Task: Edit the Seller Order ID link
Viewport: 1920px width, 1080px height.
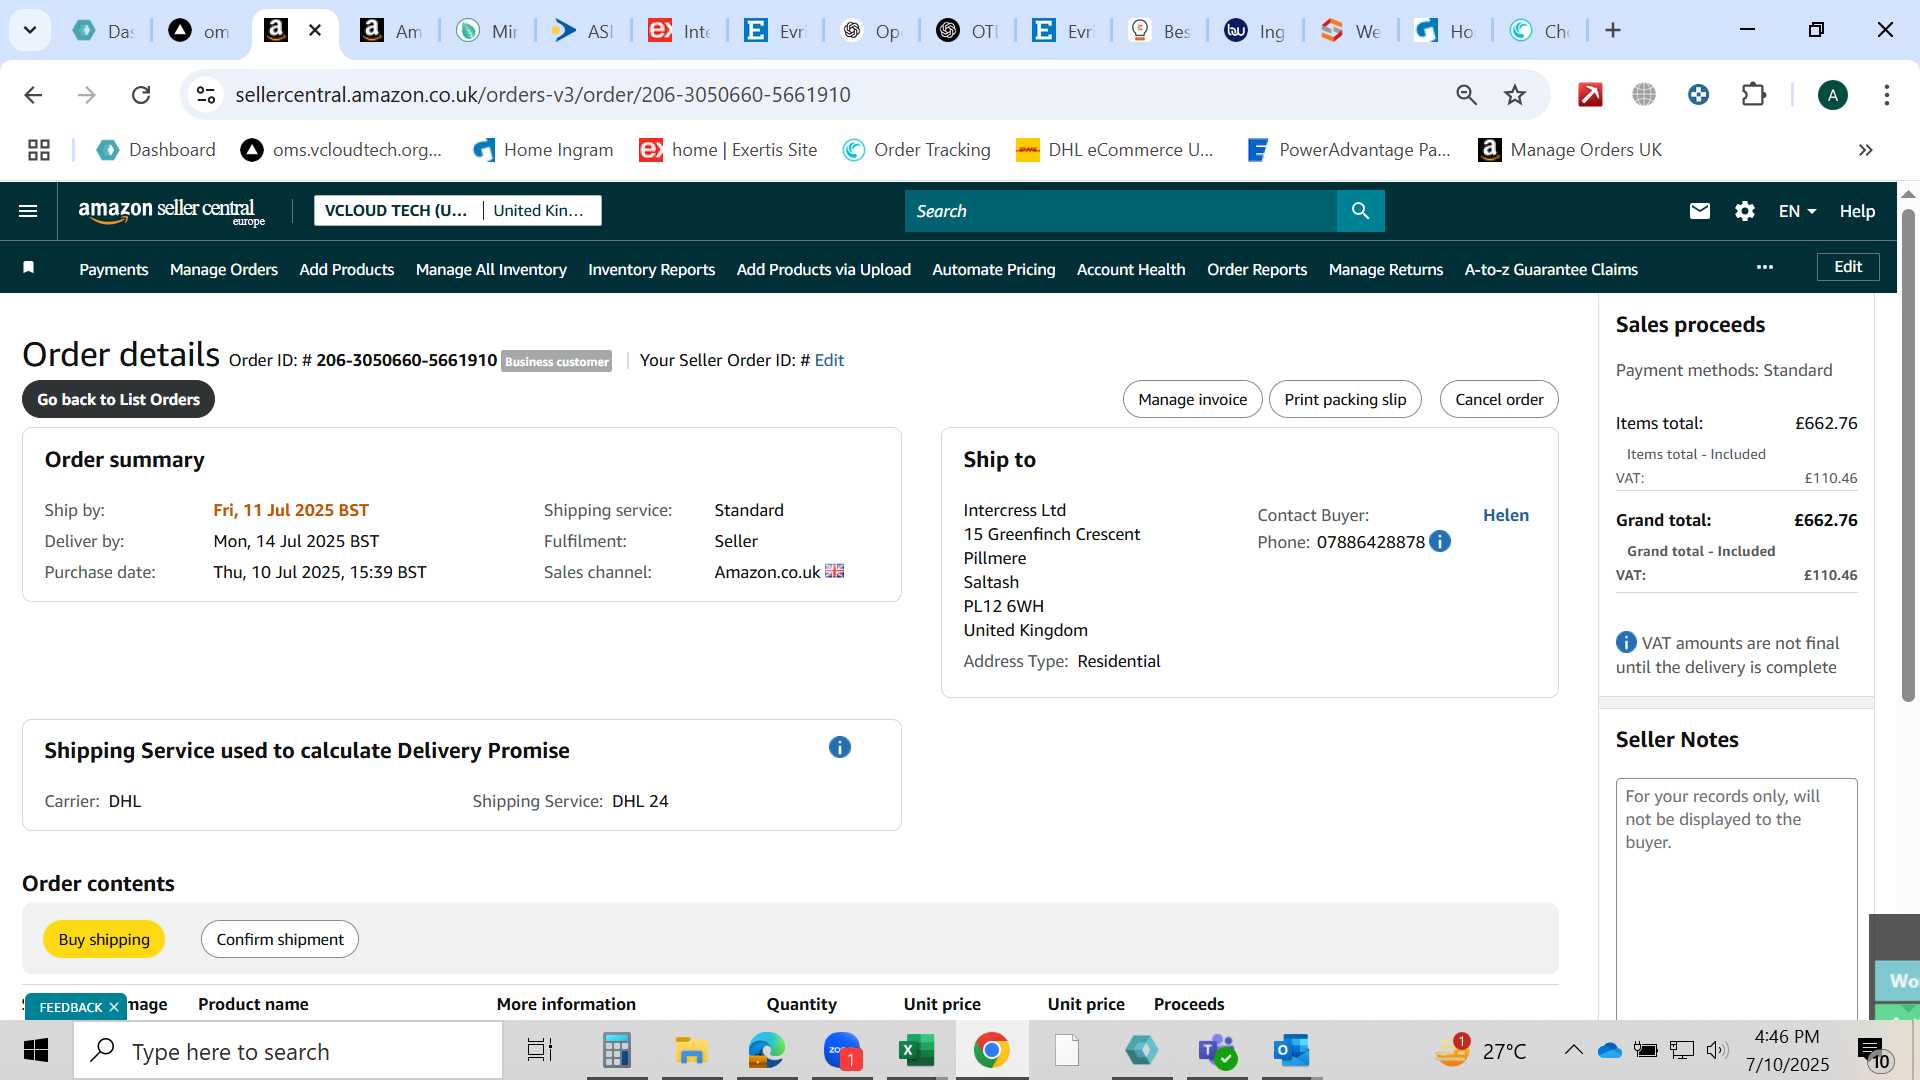Action: coord(829,360)
